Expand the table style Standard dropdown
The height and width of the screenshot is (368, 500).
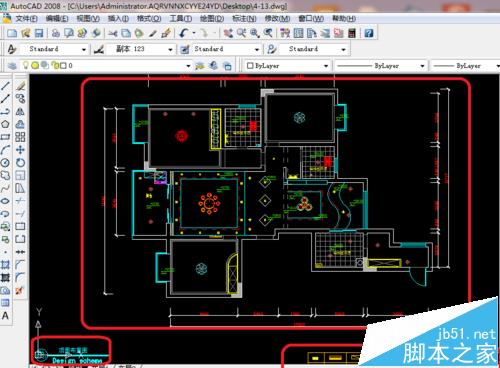[x=257, y=49]
